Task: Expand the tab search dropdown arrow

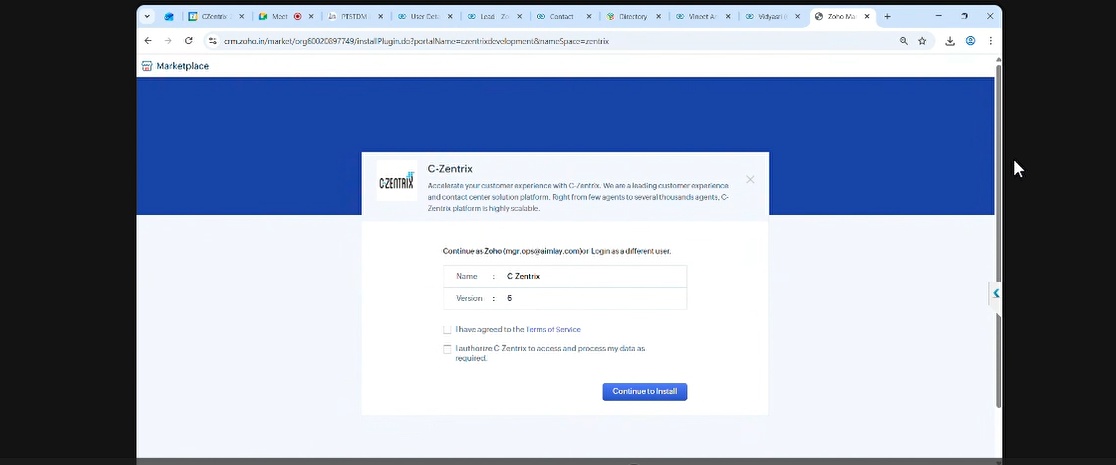Action: pos(148,17)
